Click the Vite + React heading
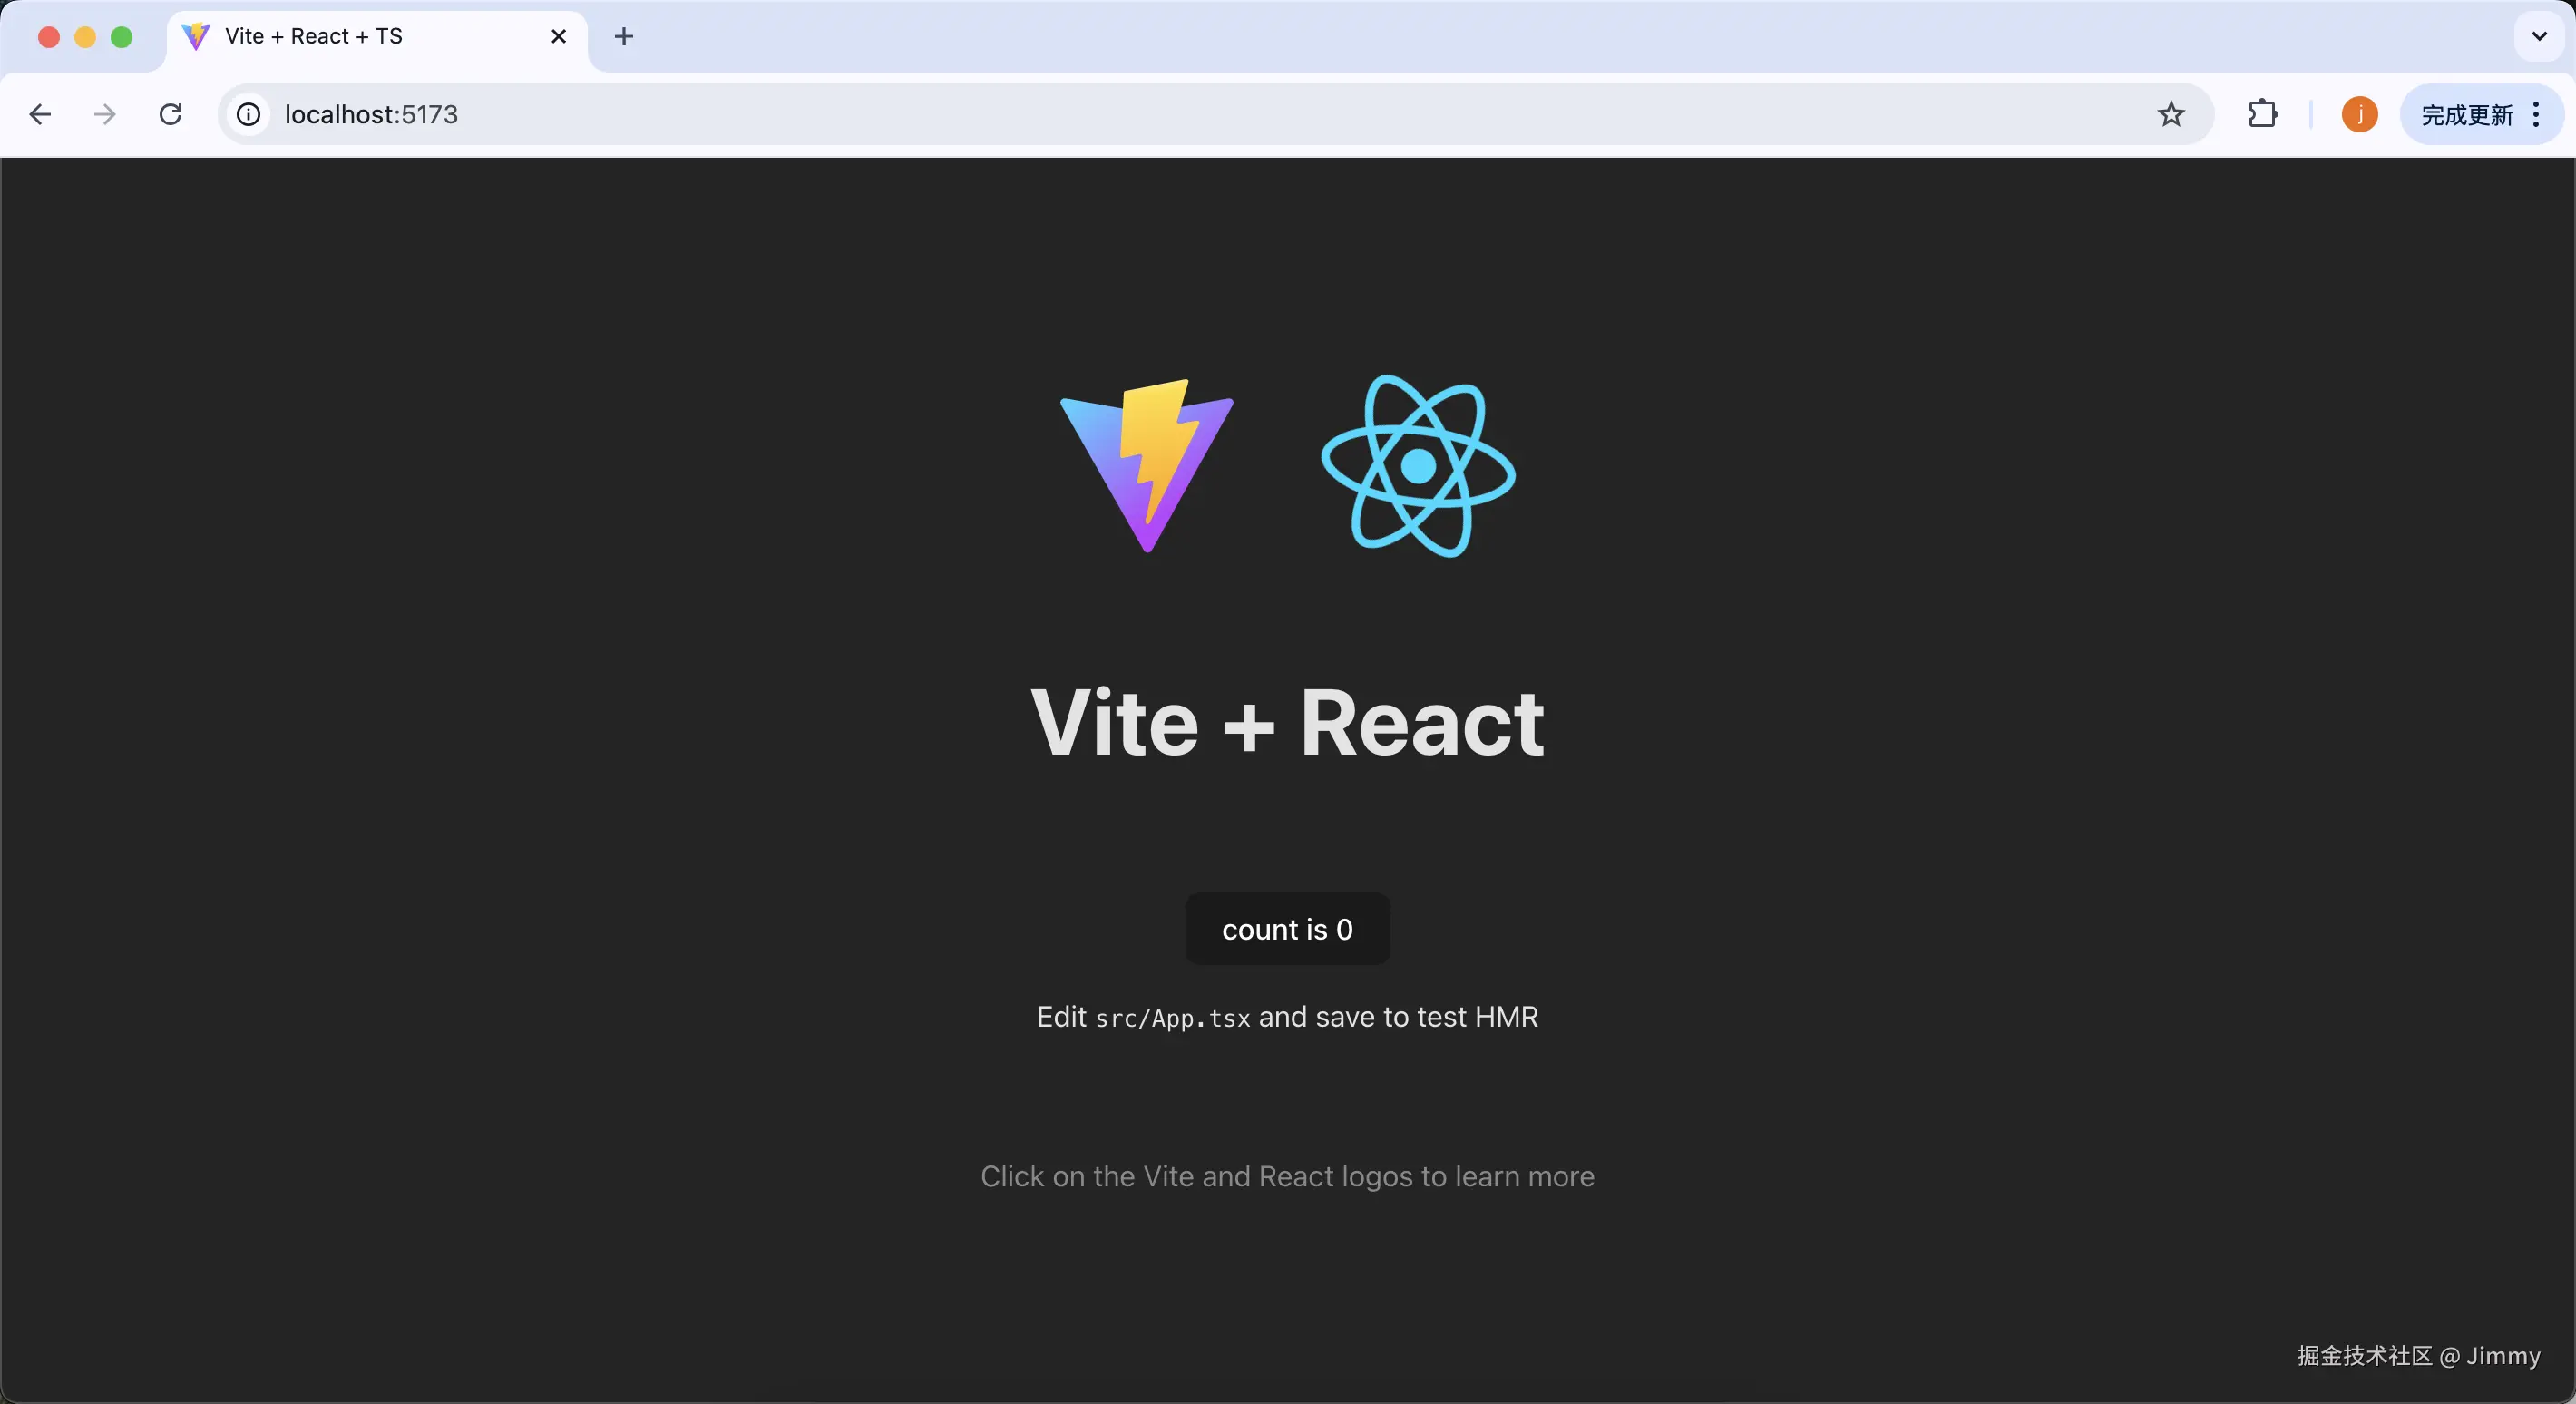 pos(1287,723)
